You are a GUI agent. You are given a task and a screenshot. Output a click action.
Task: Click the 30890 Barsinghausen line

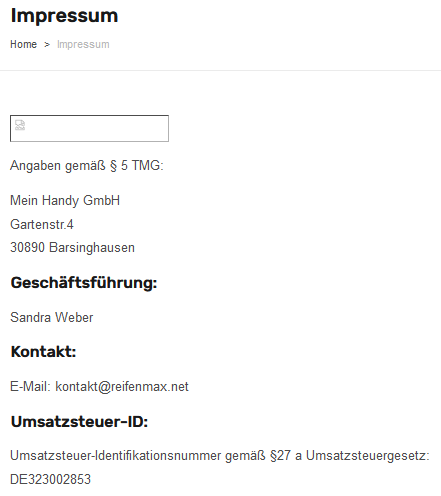pyautogui.click(x=72, y=248)
